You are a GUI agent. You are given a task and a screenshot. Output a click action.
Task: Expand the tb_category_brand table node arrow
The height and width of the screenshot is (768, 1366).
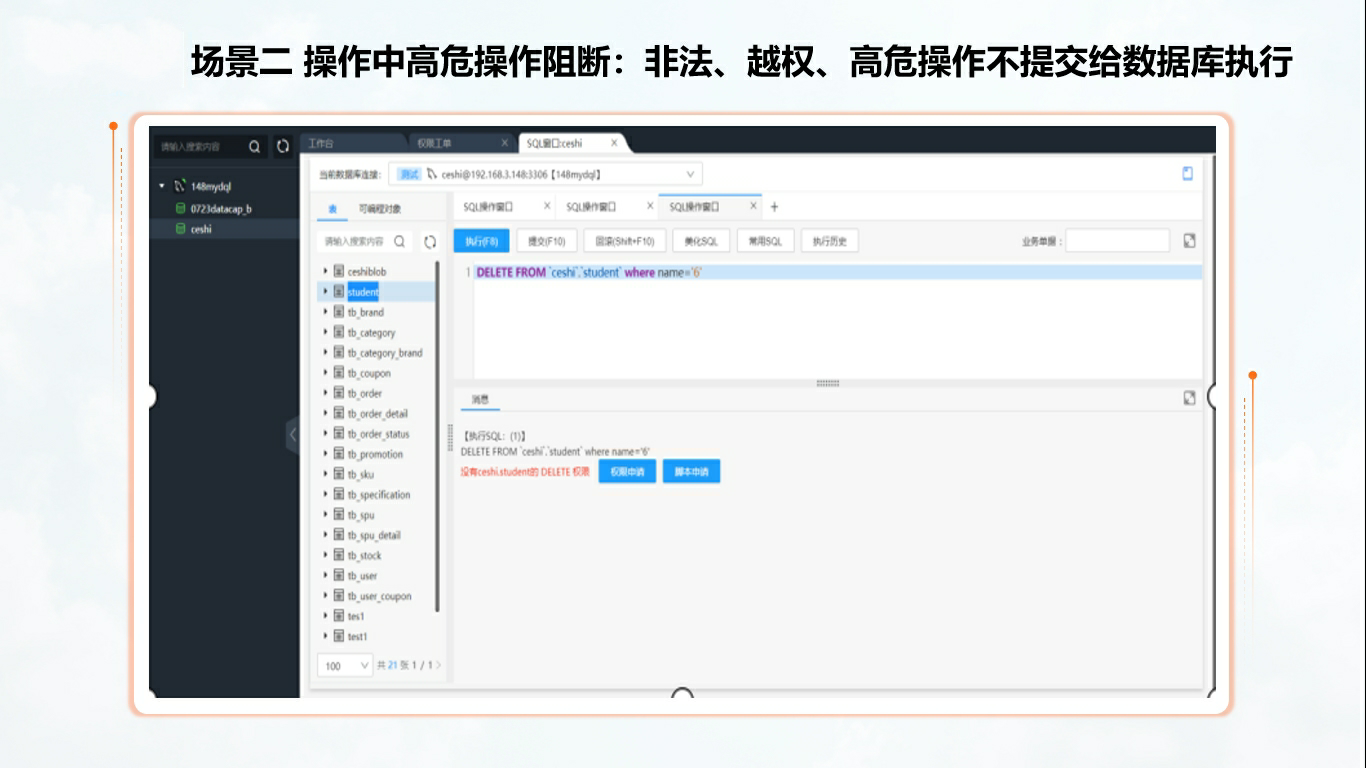pos(326,352)
